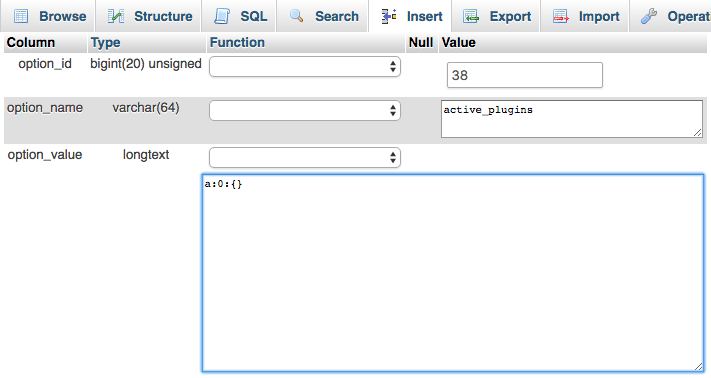711x378 pixels.
Task: Click the Structure tab icon
Action: 116,16
